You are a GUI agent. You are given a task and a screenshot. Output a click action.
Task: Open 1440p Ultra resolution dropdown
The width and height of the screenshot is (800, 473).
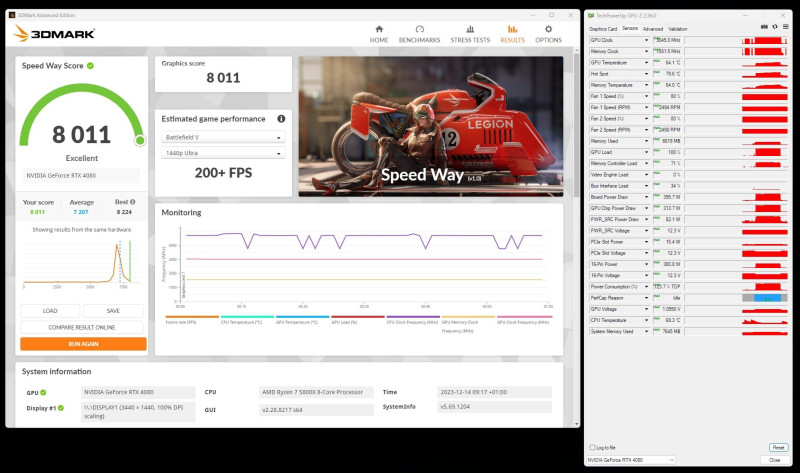pyautogui.click(x=223, y=153)
